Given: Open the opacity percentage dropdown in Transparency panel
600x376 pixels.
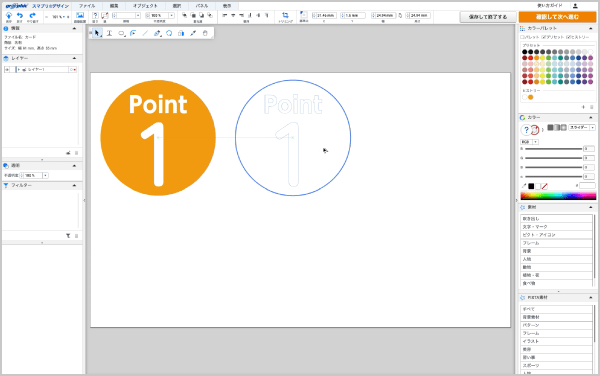Looking at the screenshot, I should [45, 175].
